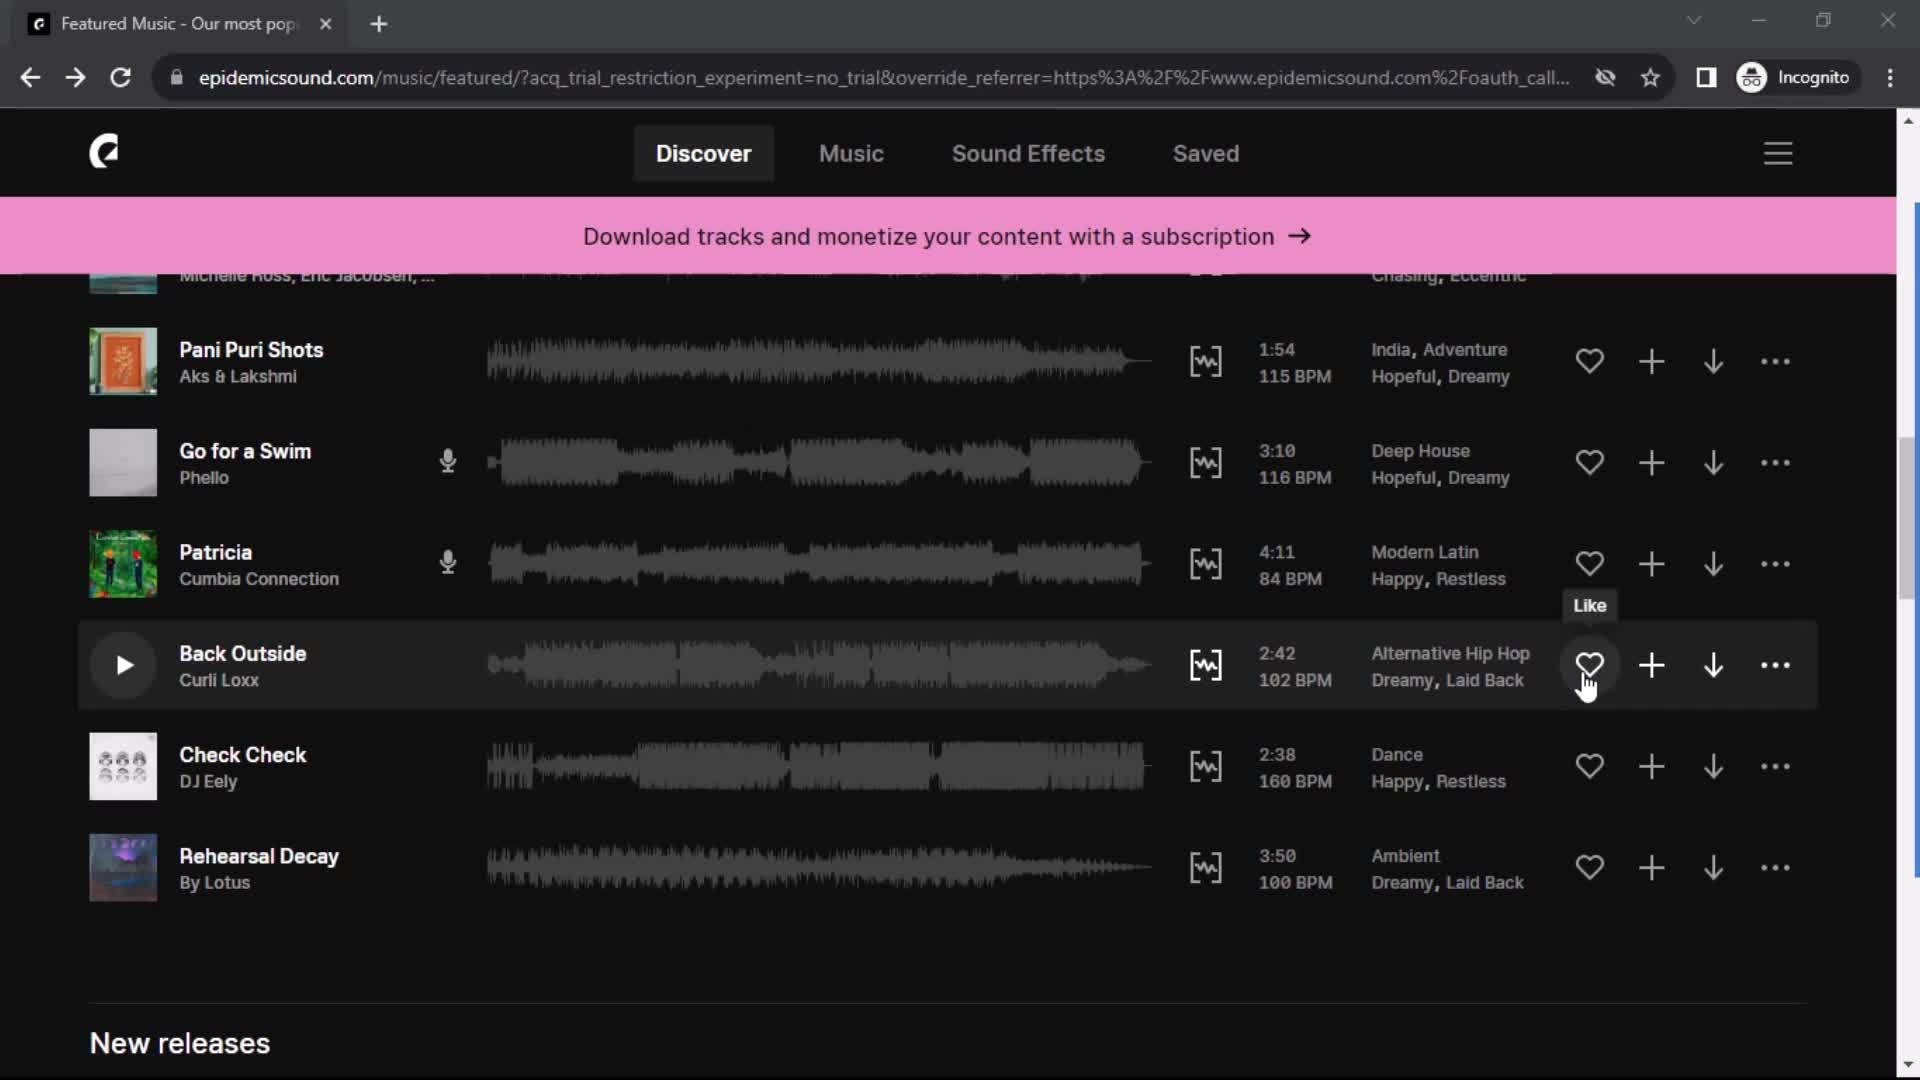Image resolution: width=1920 pixels, height=1080 pixels.
Task: Open artist Curli Loxx
Action: click(x=219, y=680)
